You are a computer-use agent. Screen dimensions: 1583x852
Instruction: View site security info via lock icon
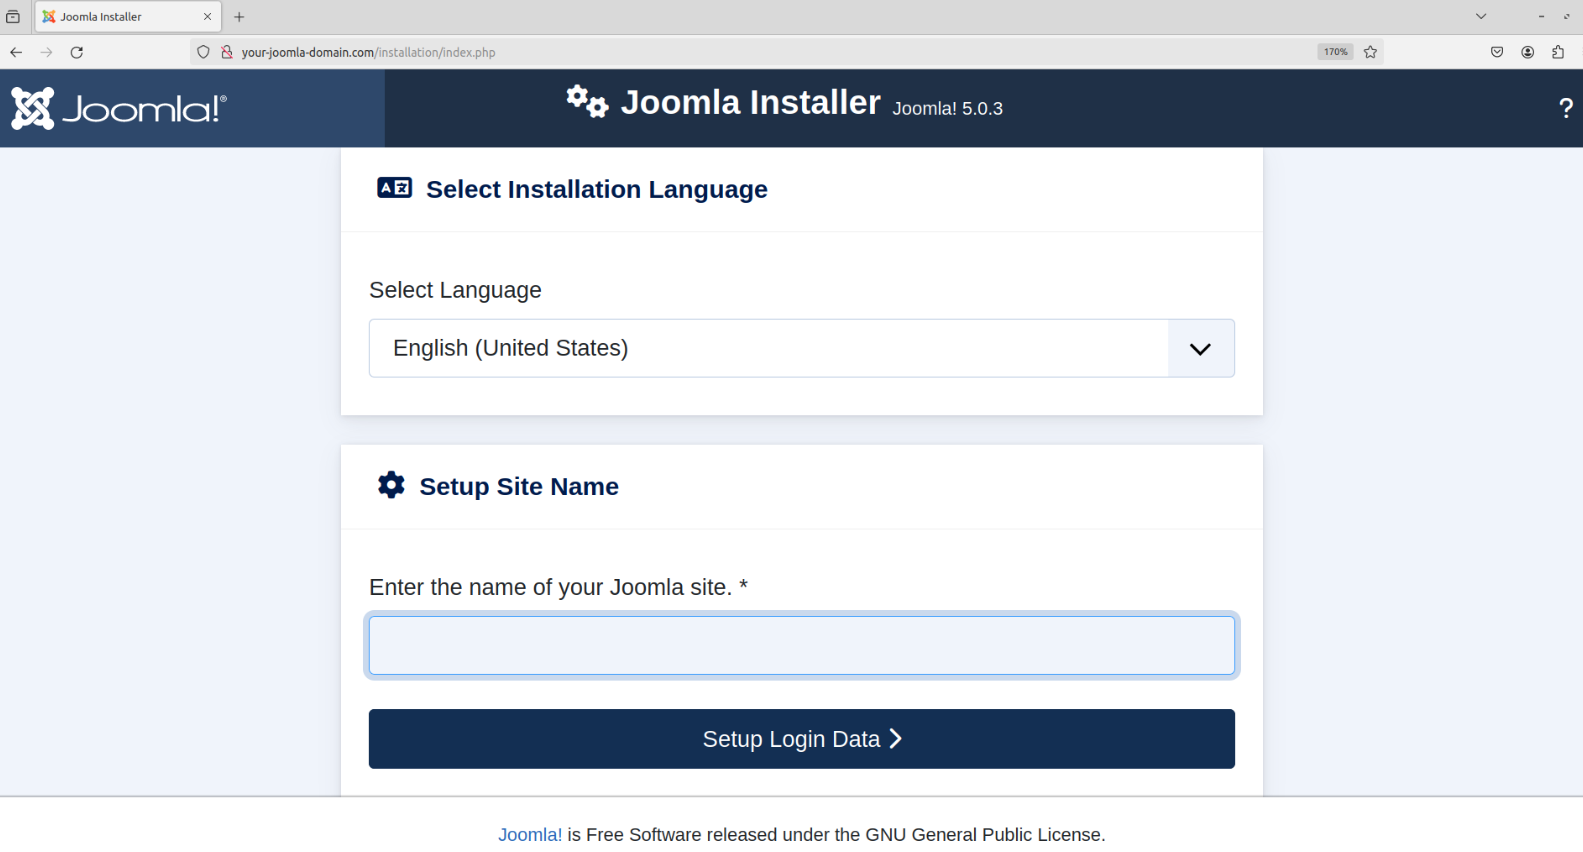pyautogui.click(x=226, y=52)
